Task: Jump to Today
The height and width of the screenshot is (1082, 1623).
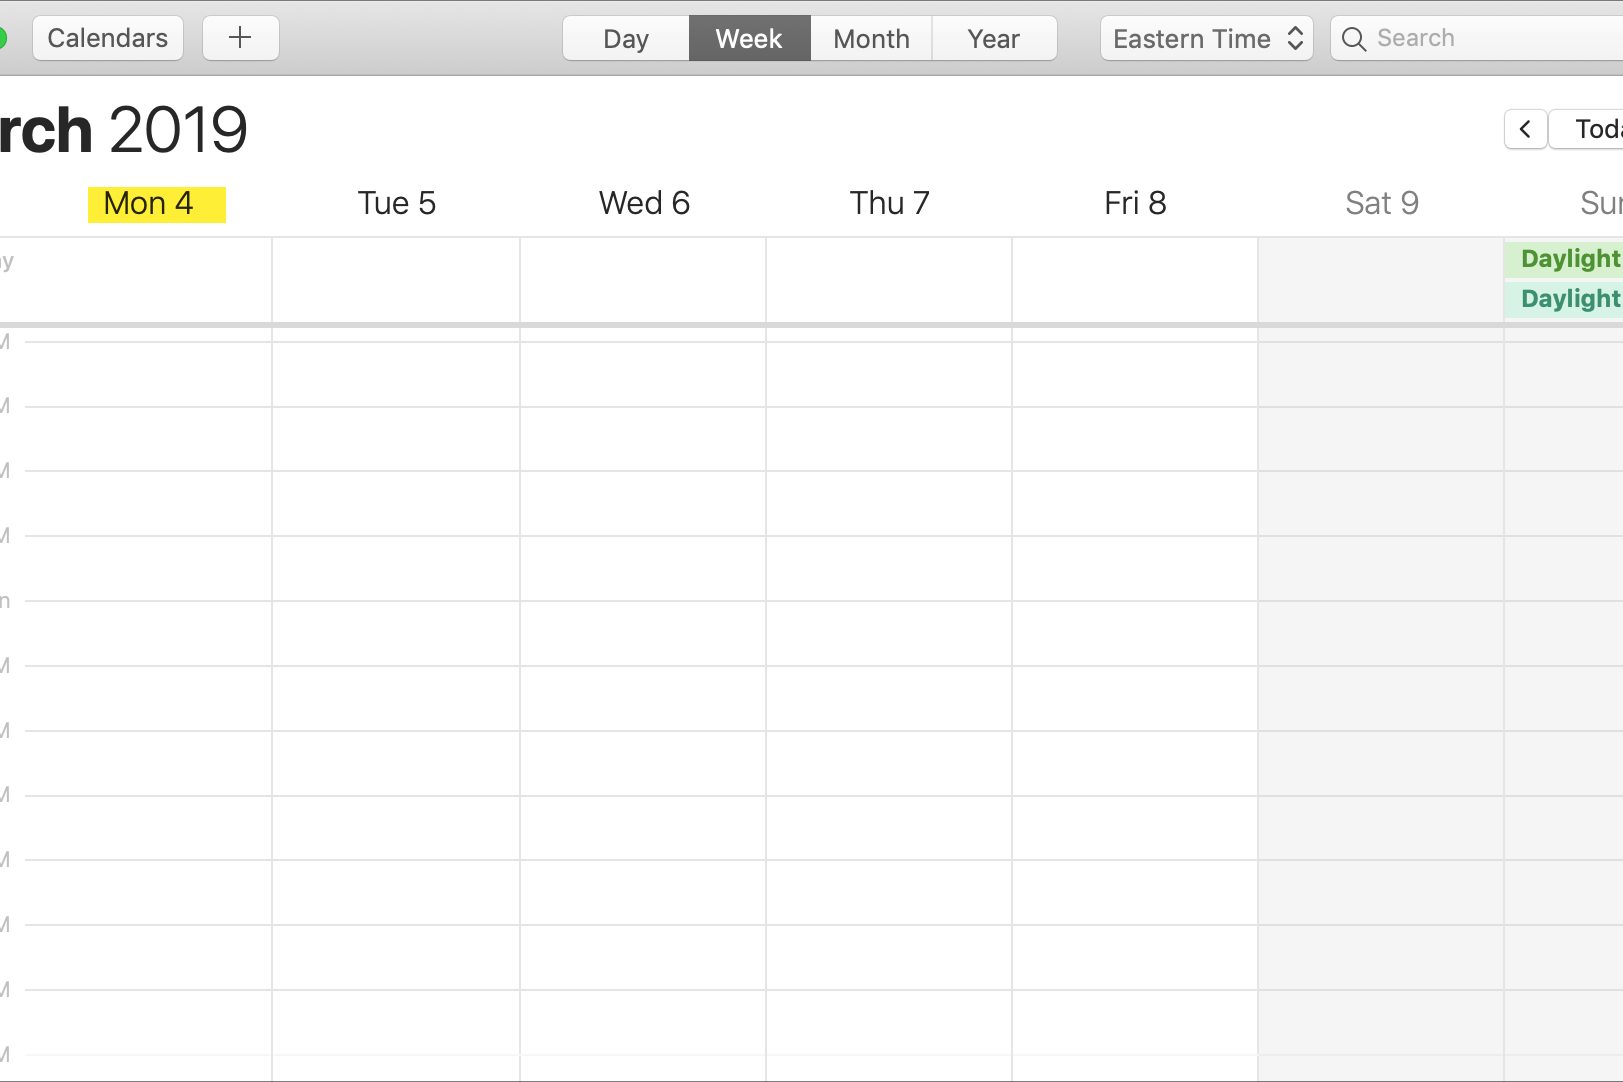Action: click(x=1595, y=129)
